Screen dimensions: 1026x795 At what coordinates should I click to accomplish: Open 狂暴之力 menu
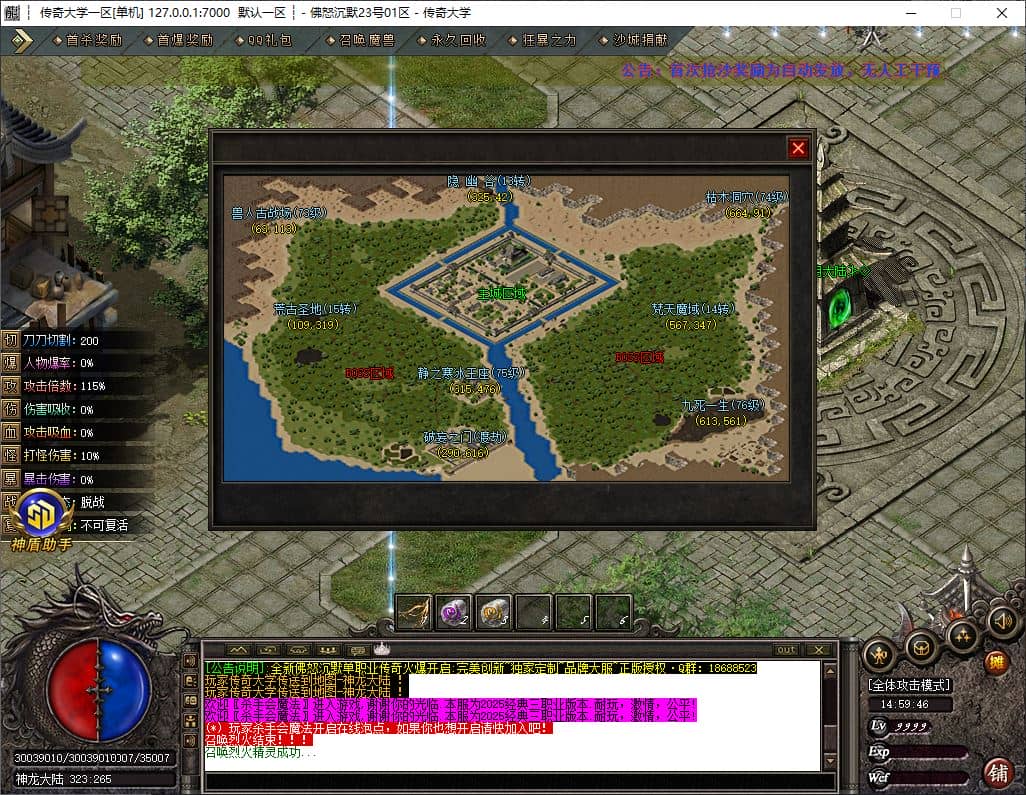pyautogui.click(x=542, y=41)
